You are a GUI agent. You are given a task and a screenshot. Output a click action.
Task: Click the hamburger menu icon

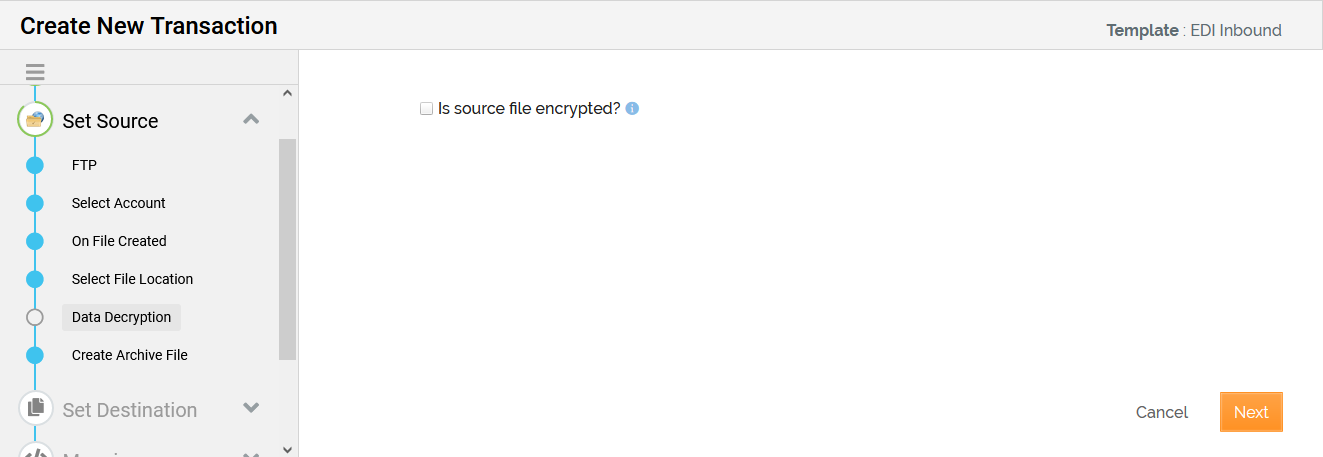pos(35,72)
